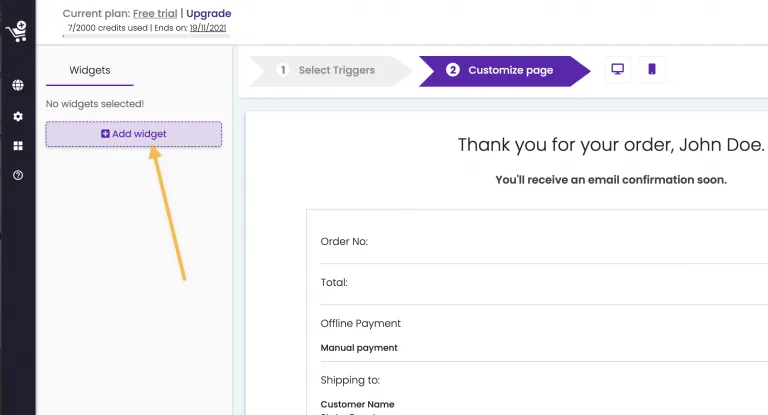Select the Offline Payment section
768x415 pixels.
[x=544, y=335]
